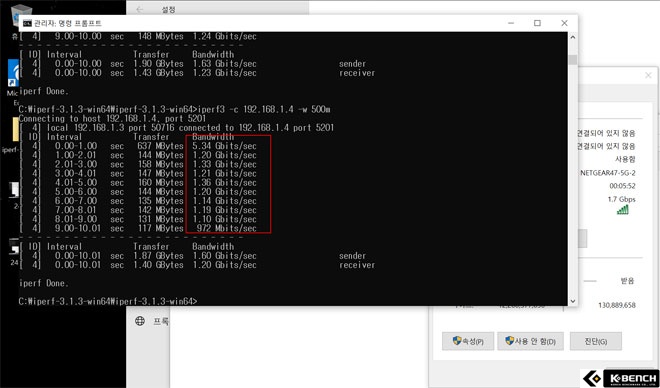Click the globe icon in Settings sidebar
Viewport: 660px width, 388px height.
click(140, 321)
